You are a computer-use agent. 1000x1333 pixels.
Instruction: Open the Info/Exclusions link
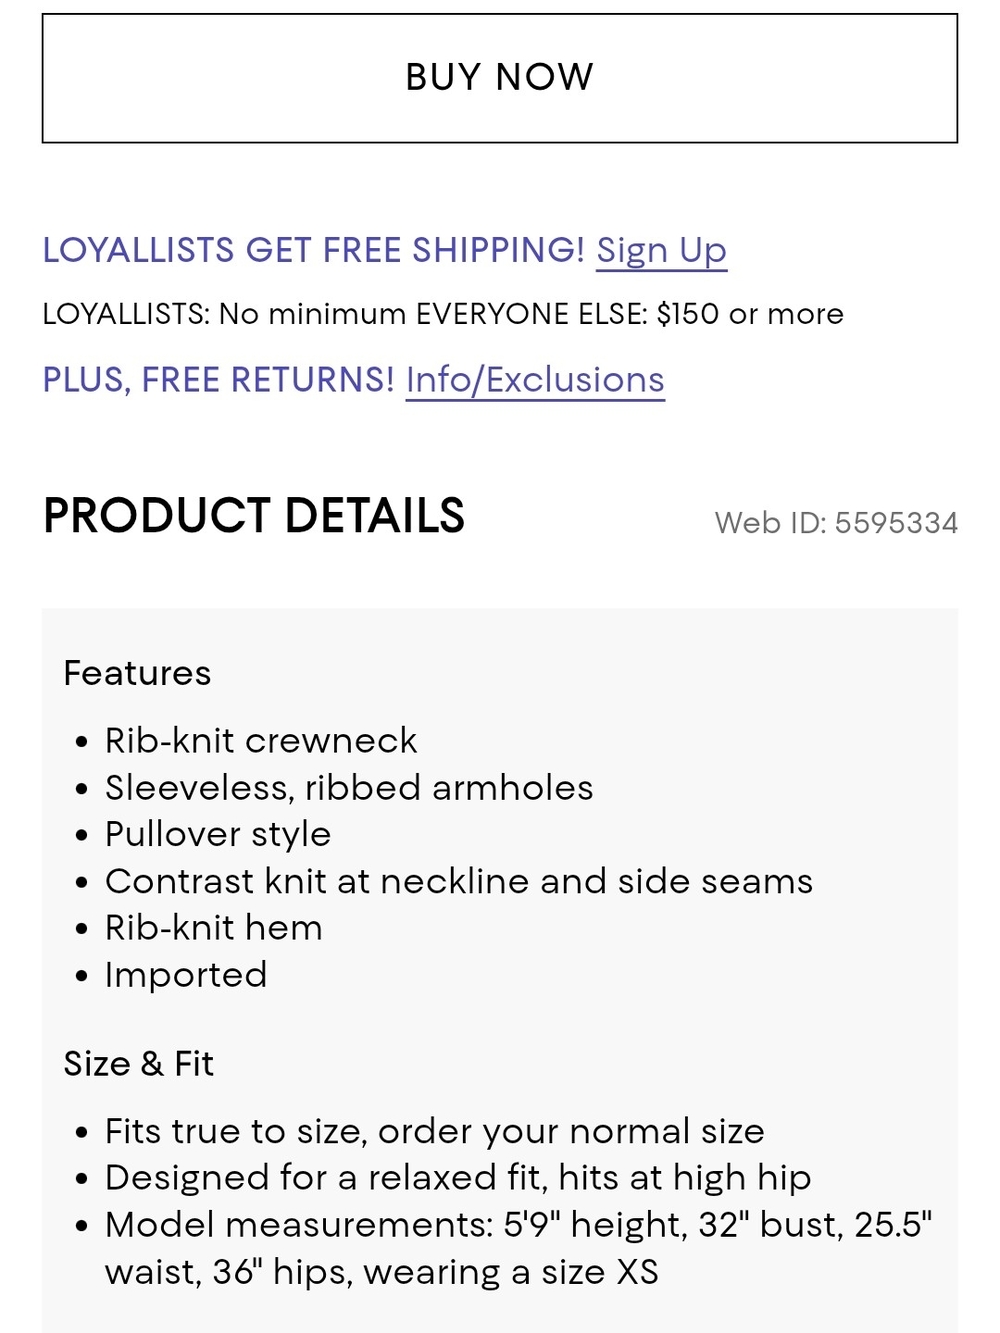(535, 380)
